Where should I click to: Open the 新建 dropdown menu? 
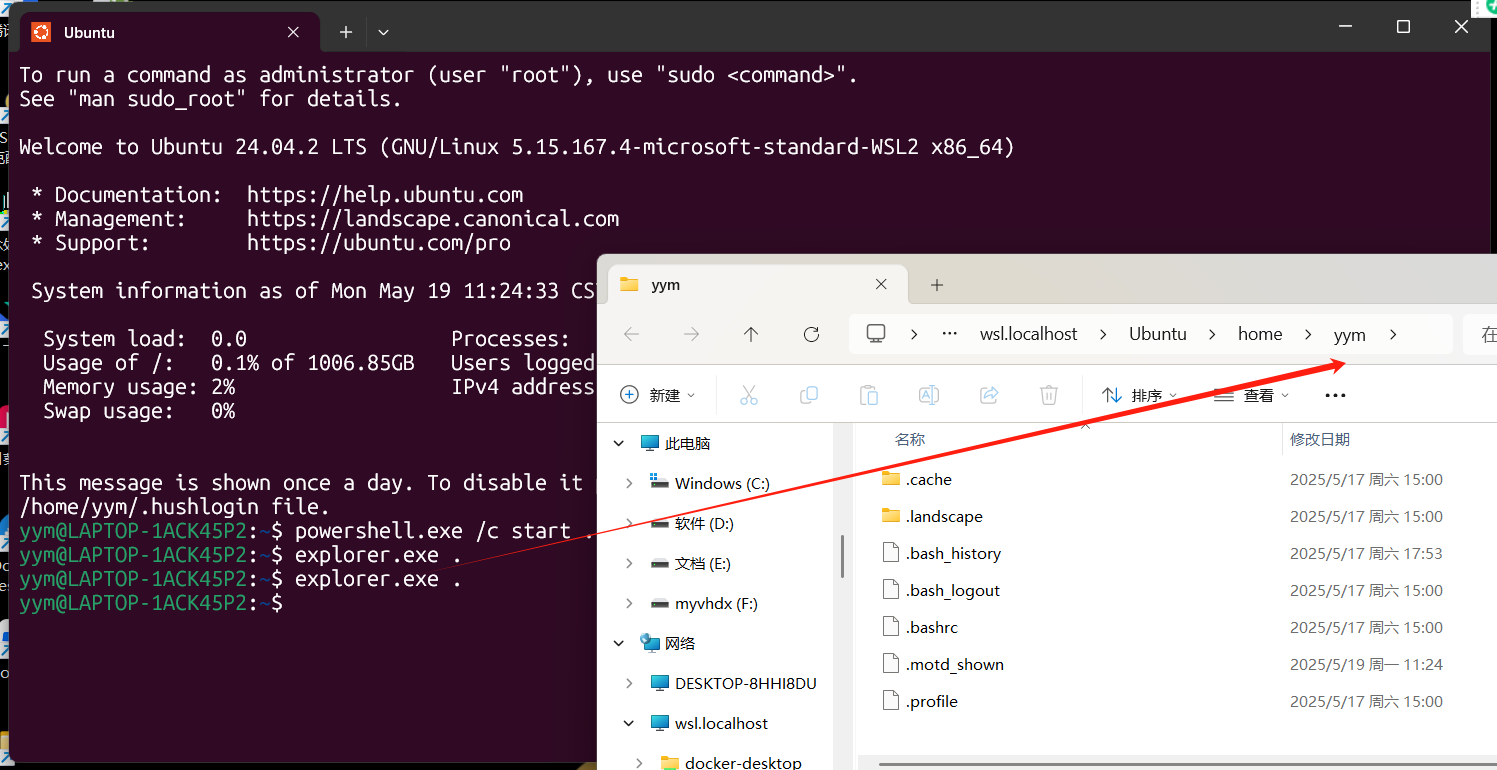pyautogui.click(x=657, y=395)
